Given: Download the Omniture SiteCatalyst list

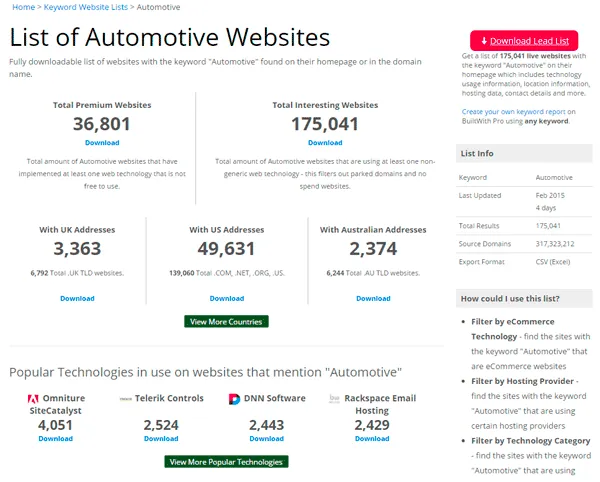Looking at the screenshot, I should 56,438.
